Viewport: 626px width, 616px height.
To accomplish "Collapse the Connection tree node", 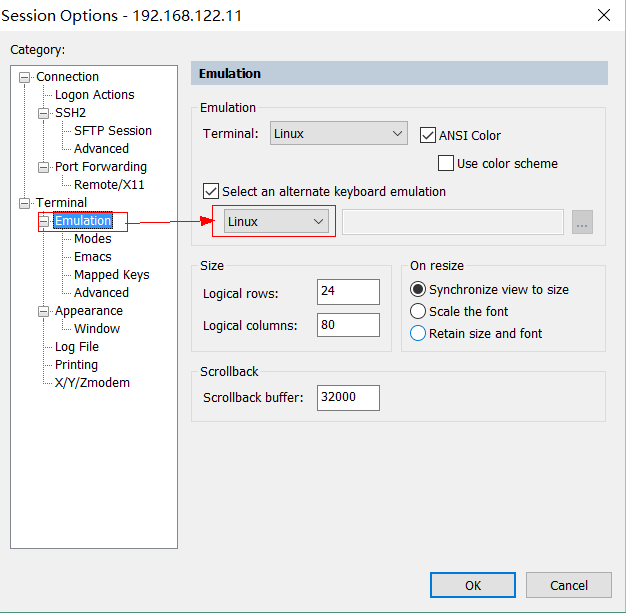I will (25, 77).
